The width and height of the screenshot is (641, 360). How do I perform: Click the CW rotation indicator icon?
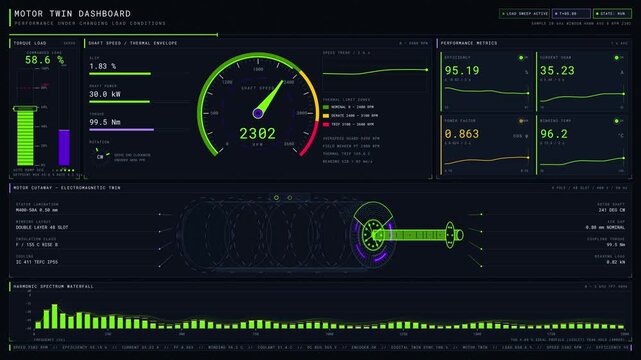(x=101, y=156)
